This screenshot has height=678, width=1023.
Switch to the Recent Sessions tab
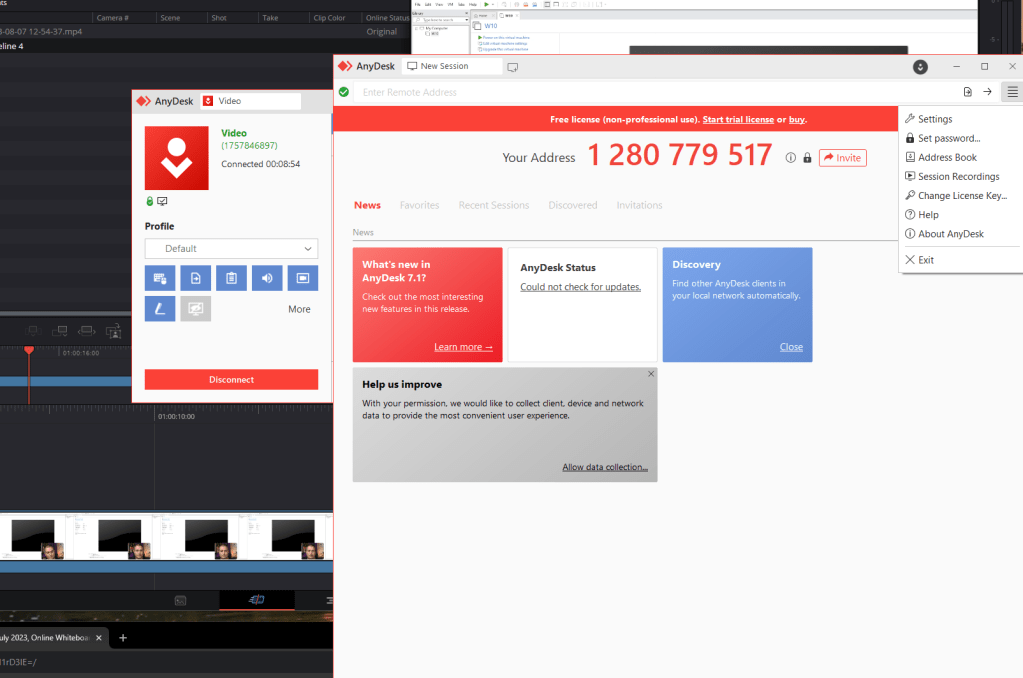pos(494,205)
